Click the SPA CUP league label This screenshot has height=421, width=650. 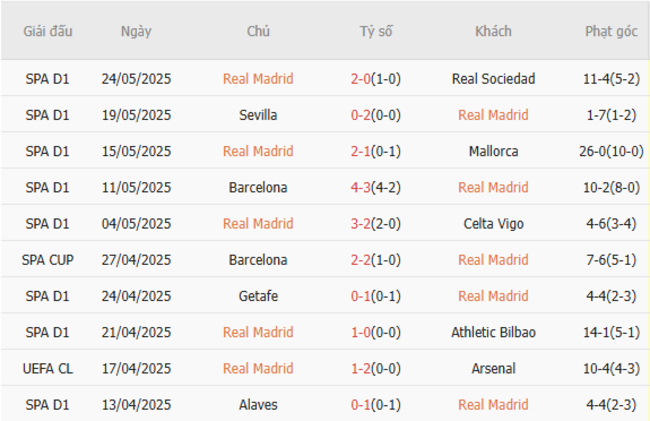47,260
